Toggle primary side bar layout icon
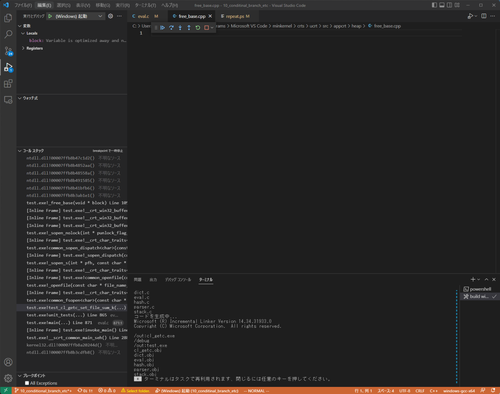500x394 pixels. pos(434,5)
